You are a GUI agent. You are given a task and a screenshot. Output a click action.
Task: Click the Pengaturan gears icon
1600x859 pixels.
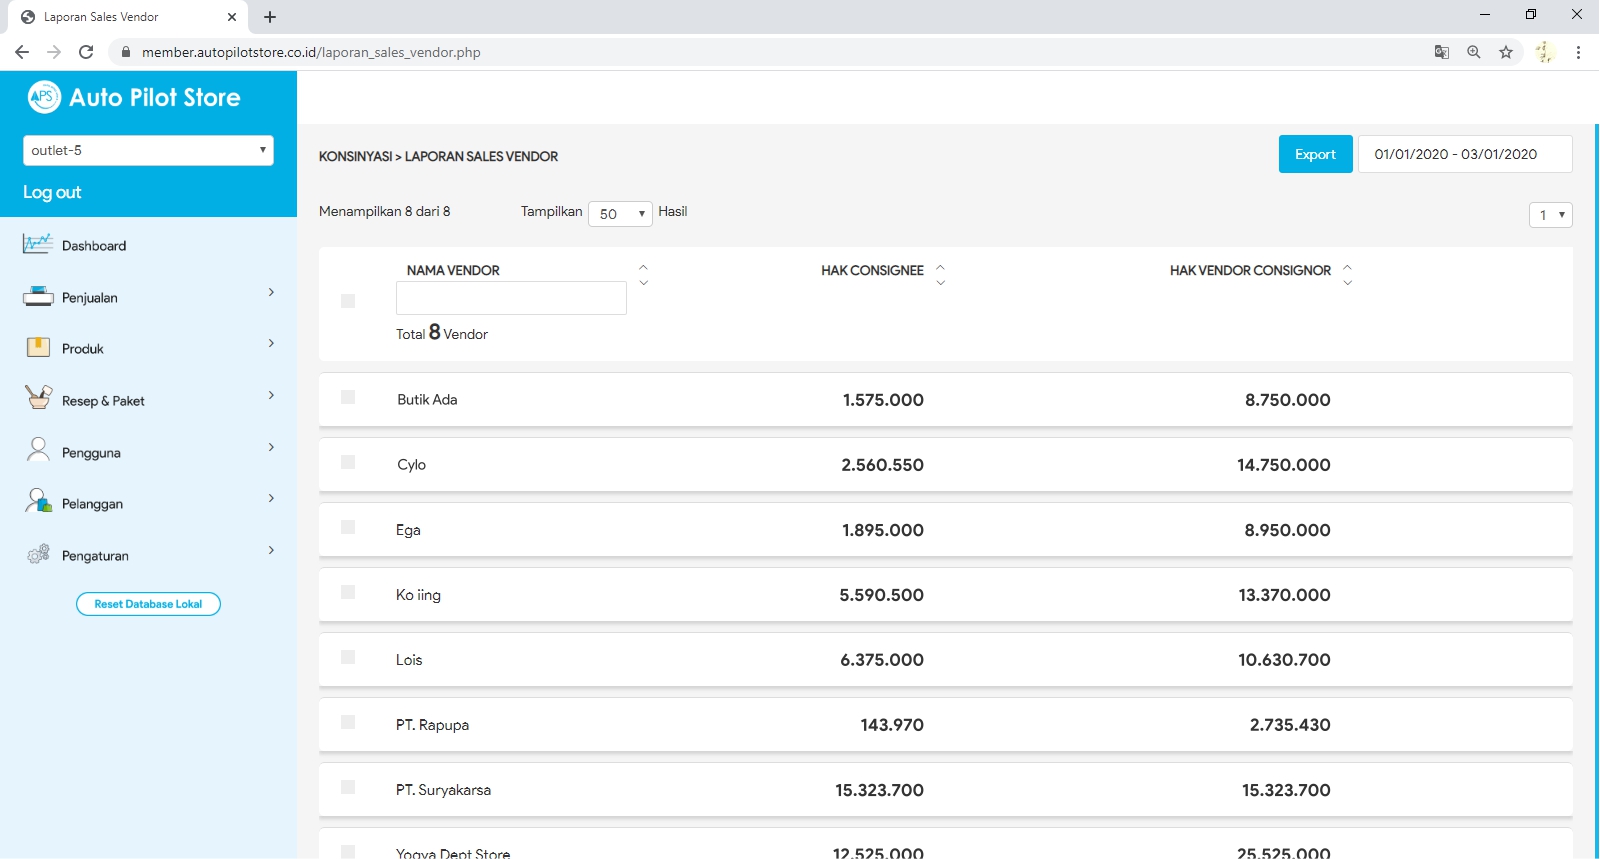pyautogui.click(x=38, y=554)
